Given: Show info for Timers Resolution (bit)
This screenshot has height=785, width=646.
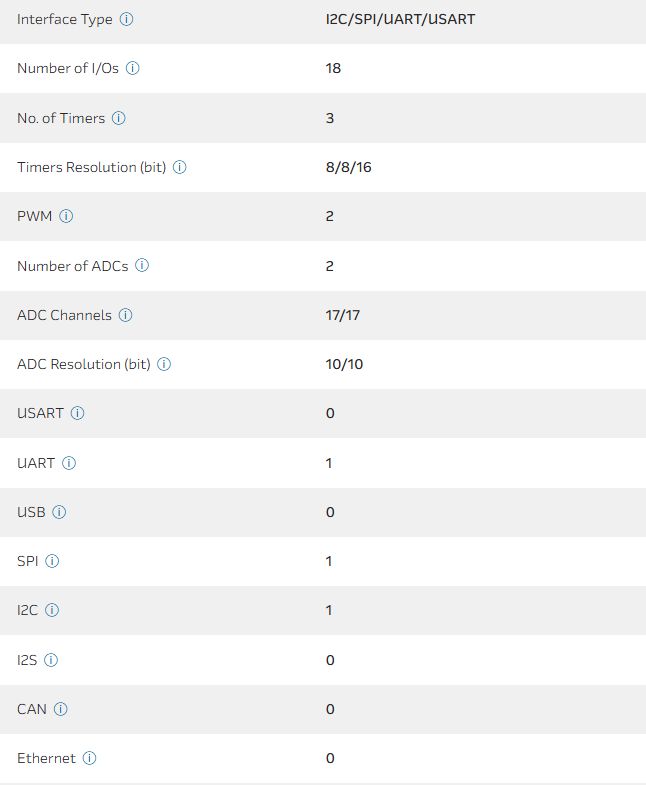Looking at the screenshot, I should coord(180,167).
